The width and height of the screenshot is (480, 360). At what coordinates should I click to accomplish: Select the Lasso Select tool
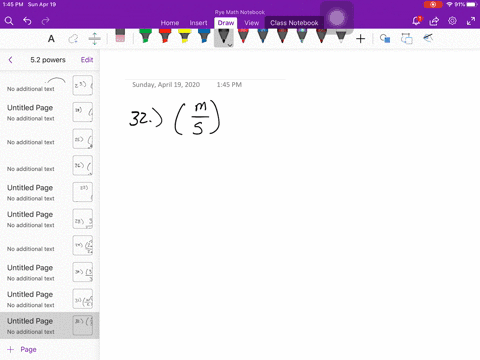coord(73,39)
